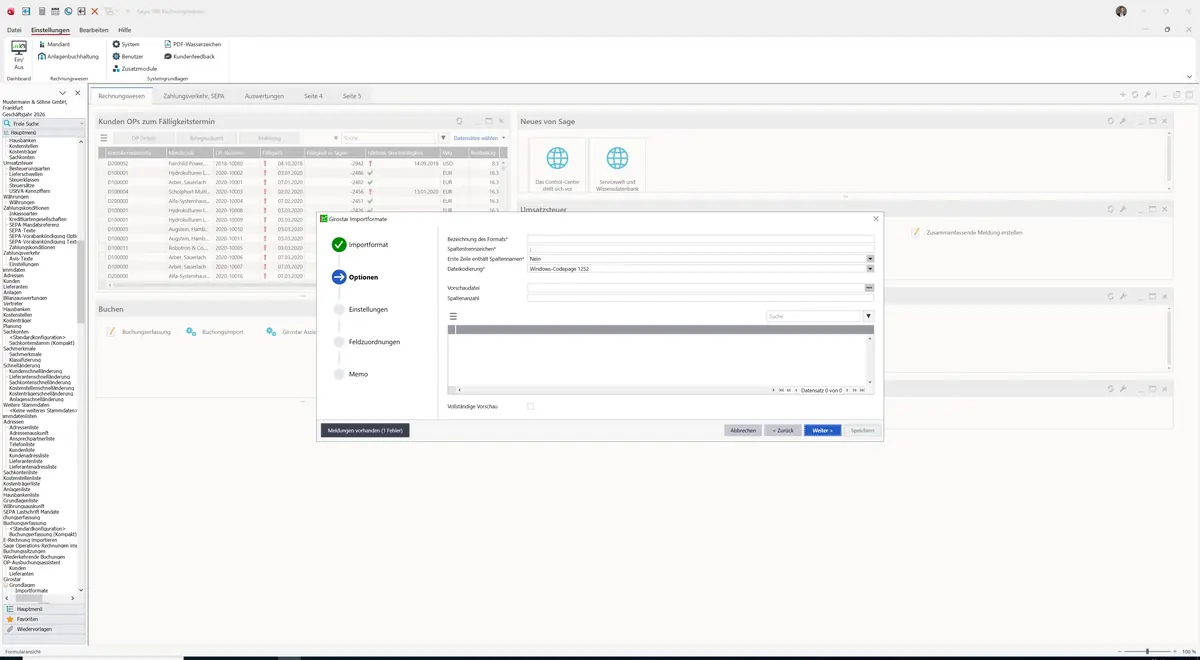Switch to the Auswertungen tab
The width and height of the screenshot is (1200, 660).
tap(264, 96)
